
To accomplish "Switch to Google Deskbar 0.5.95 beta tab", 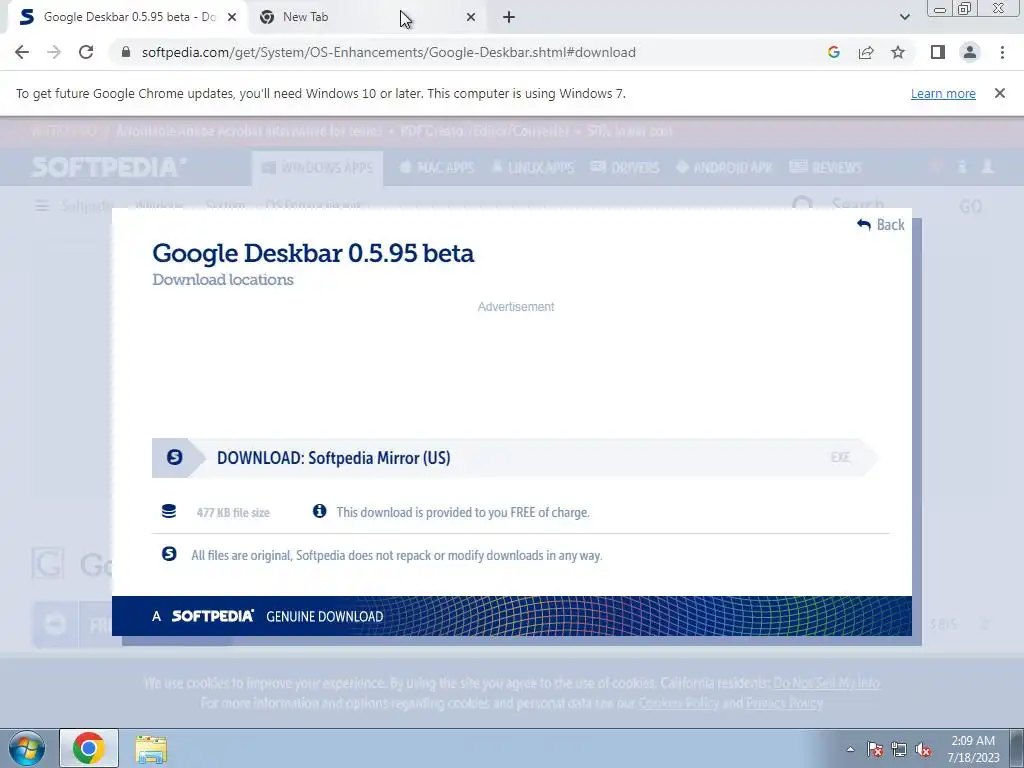I will 128,17.
